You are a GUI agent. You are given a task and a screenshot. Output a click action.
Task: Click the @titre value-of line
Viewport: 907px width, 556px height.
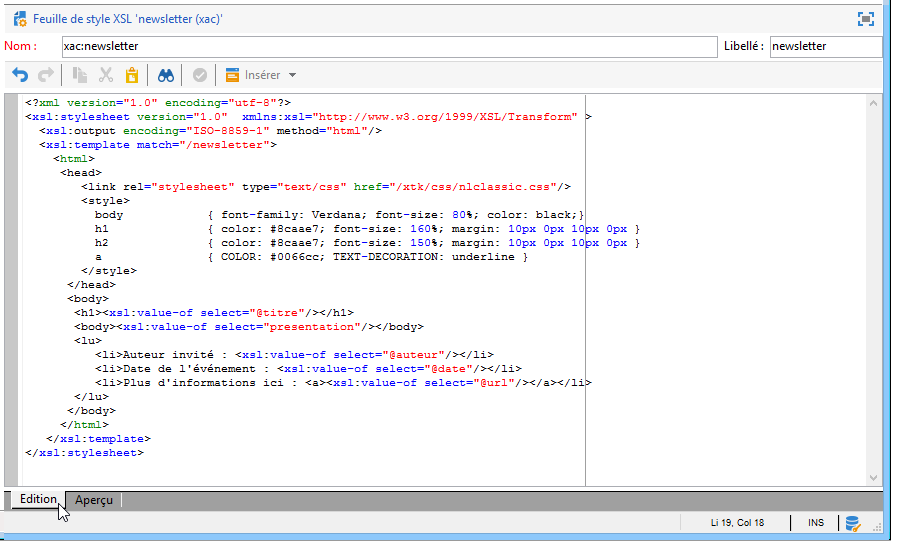(213, 313)
